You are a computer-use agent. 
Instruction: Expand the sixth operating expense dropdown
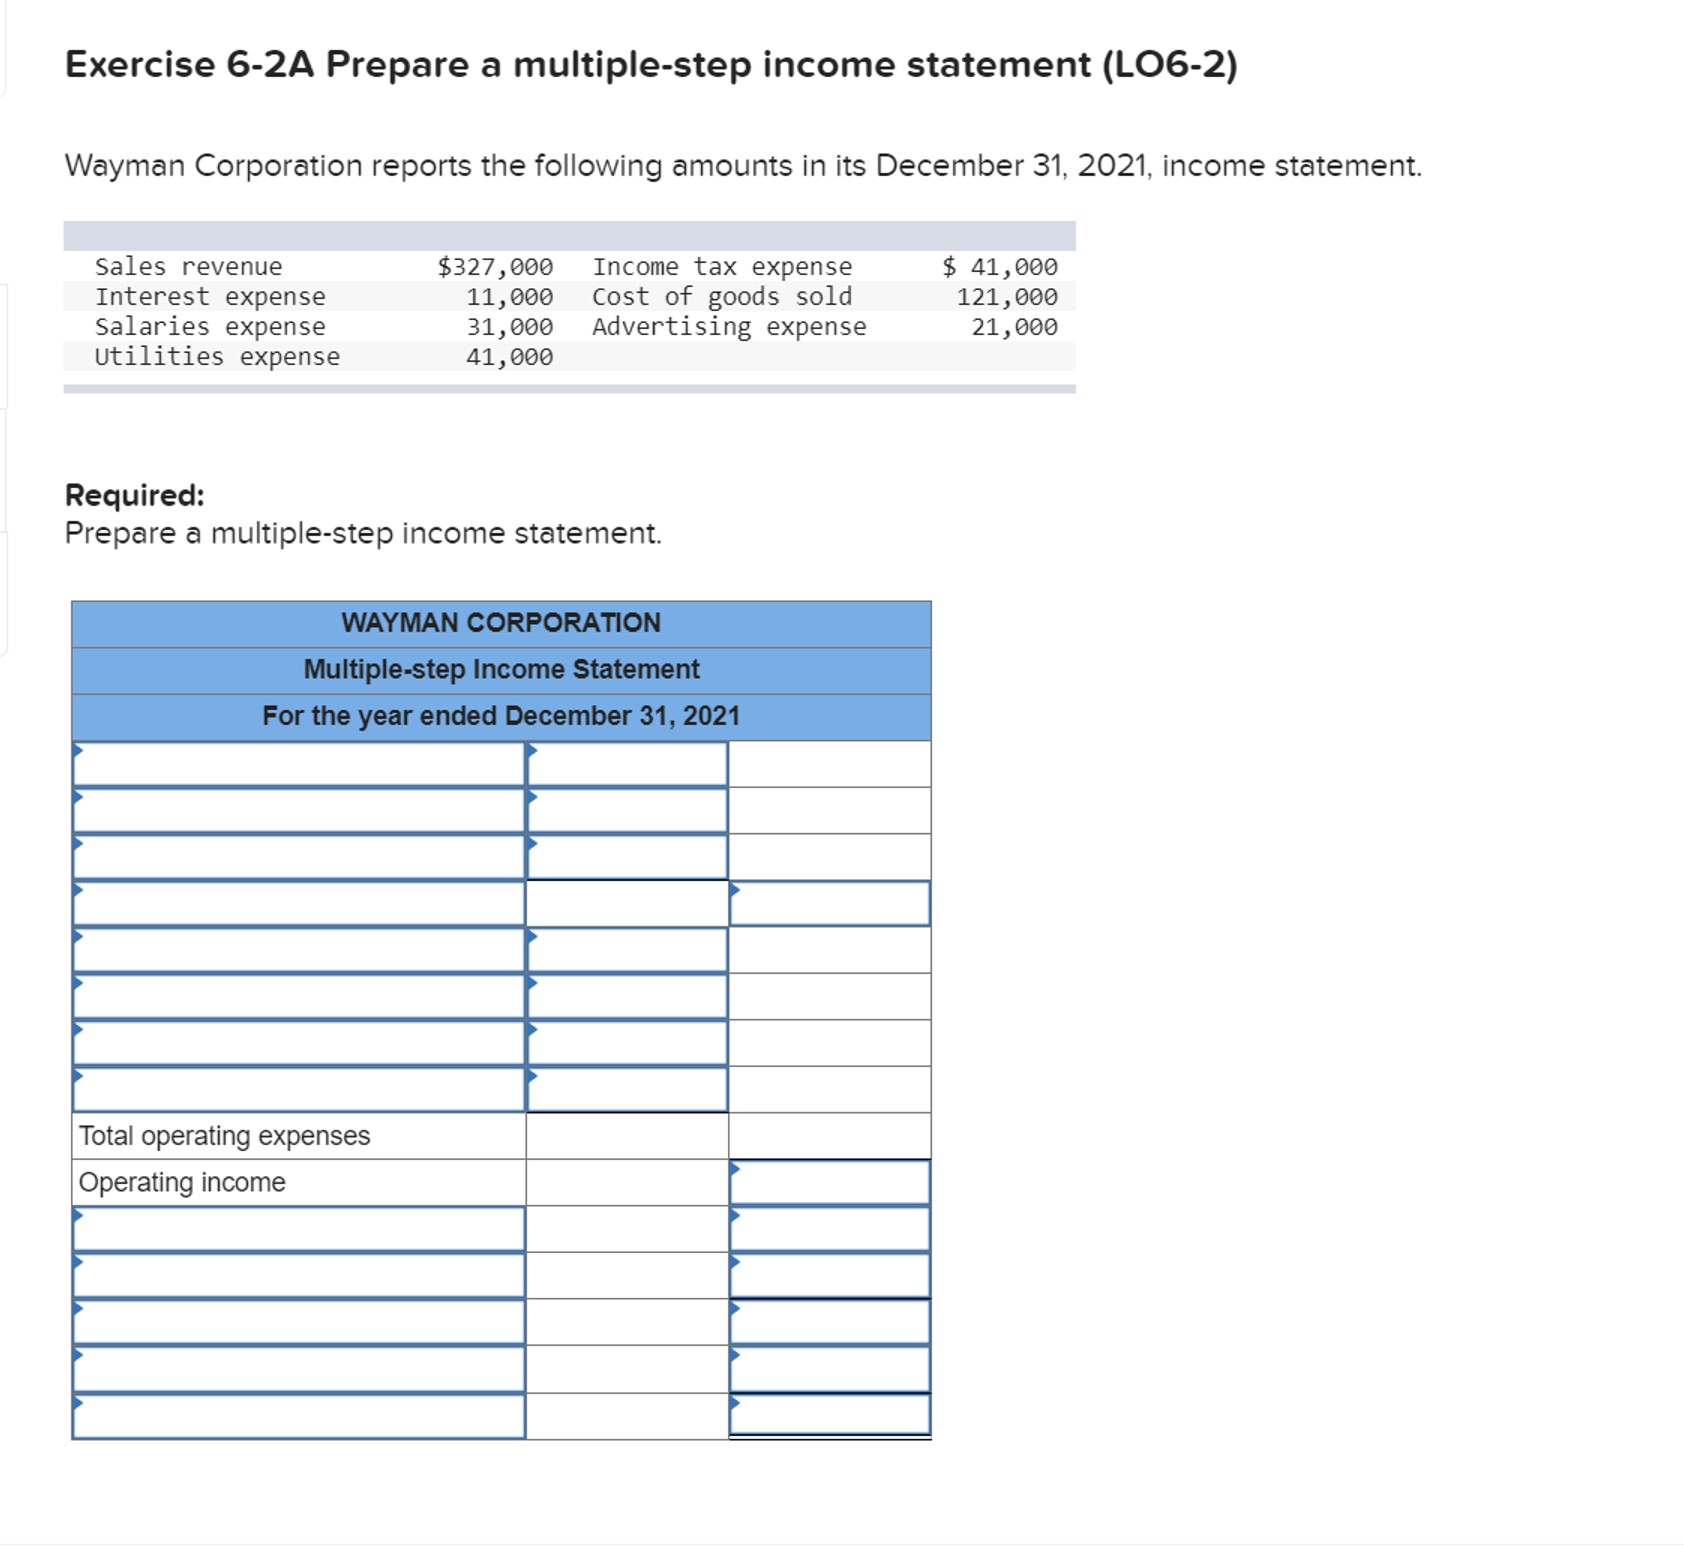300,994
